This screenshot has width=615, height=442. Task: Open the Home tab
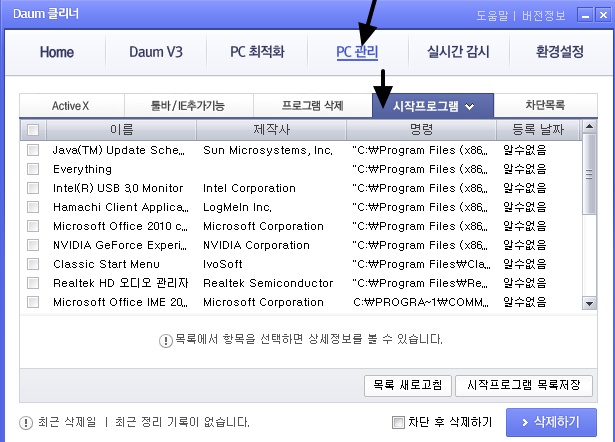[x=56, y=52]
